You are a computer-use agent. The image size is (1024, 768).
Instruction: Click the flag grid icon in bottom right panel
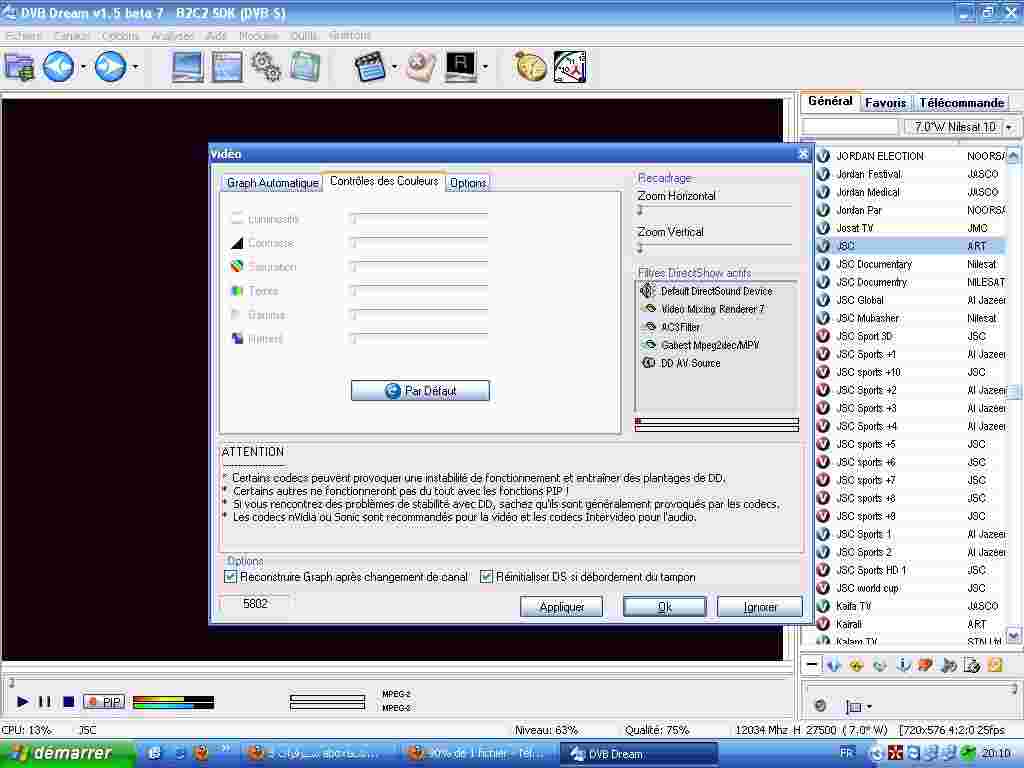tap(854, 706)
